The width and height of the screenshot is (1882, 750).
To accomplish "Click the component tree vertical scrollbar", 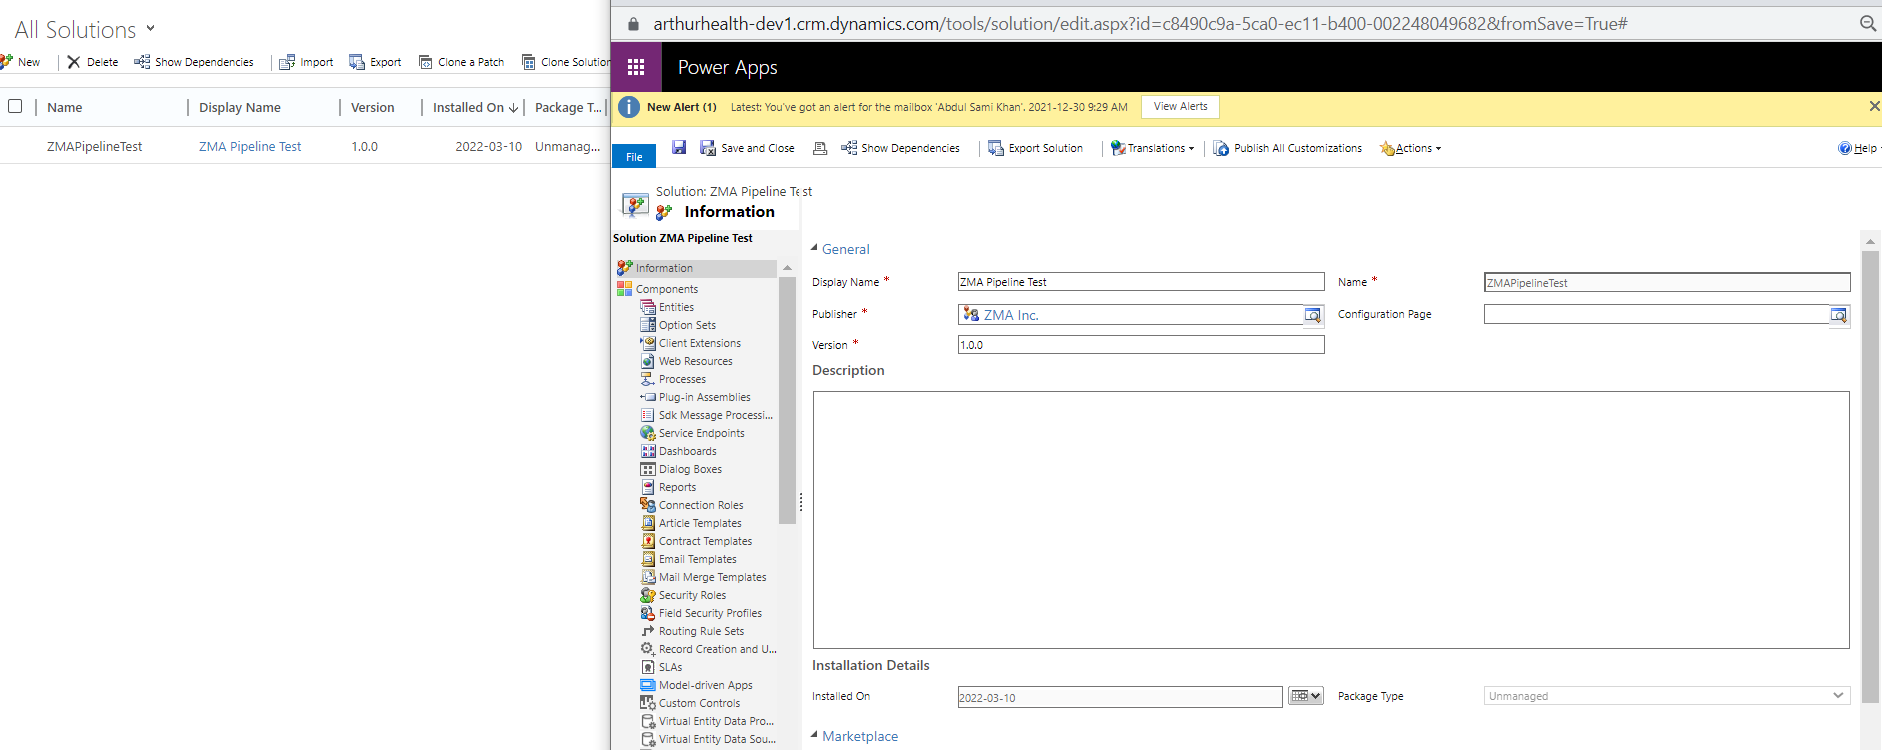I will 787,400.
